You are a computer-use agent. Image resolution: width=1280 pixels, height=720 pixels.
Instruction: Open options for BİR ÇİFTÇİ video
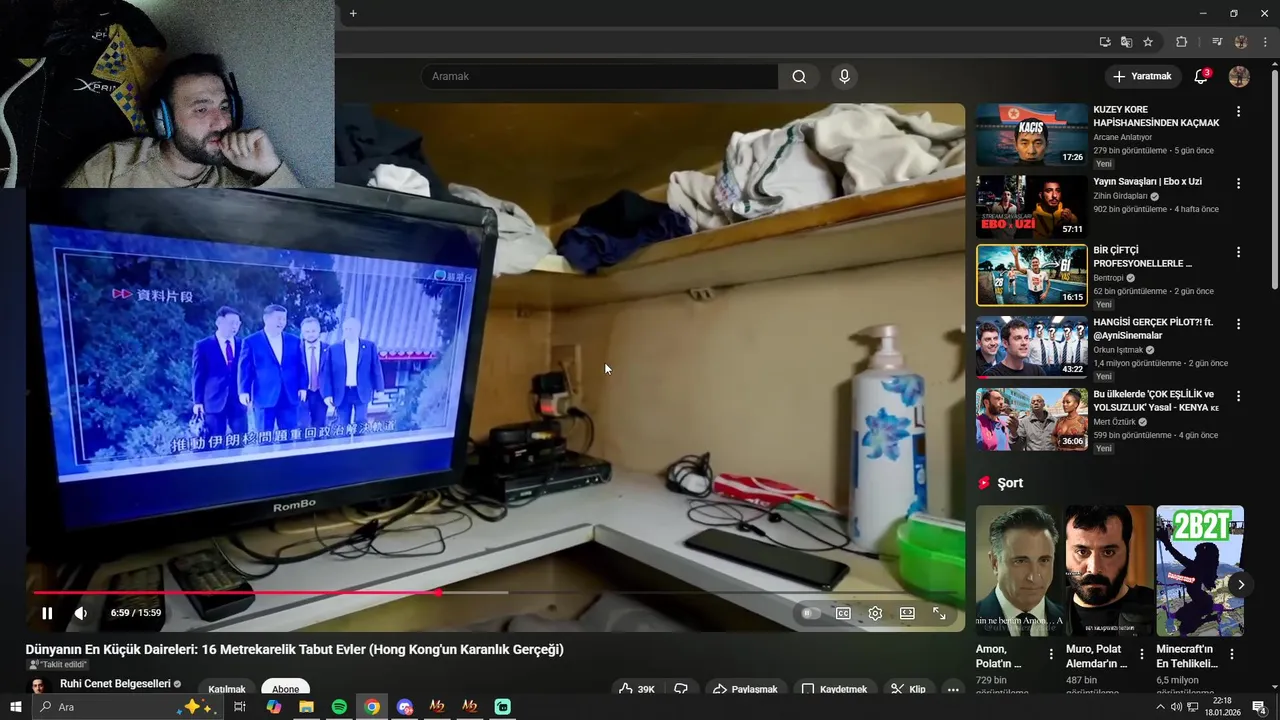[x=1239, y=252]
